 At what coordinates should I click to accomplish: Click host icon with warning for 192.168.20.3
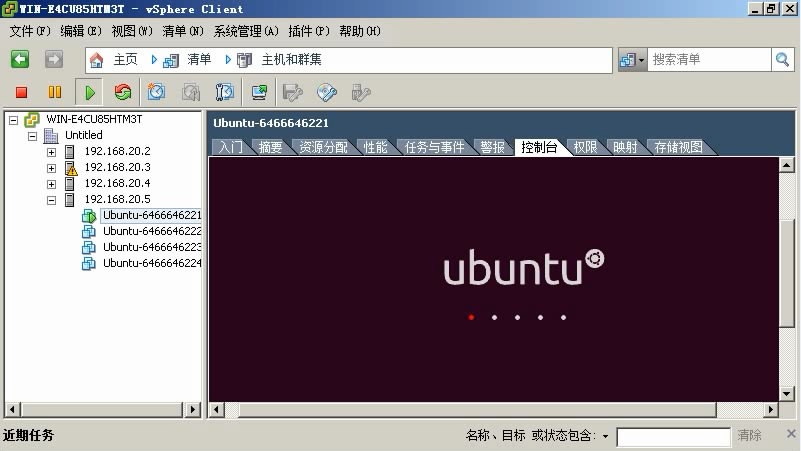pyautogui.click(x=71, y=168)
